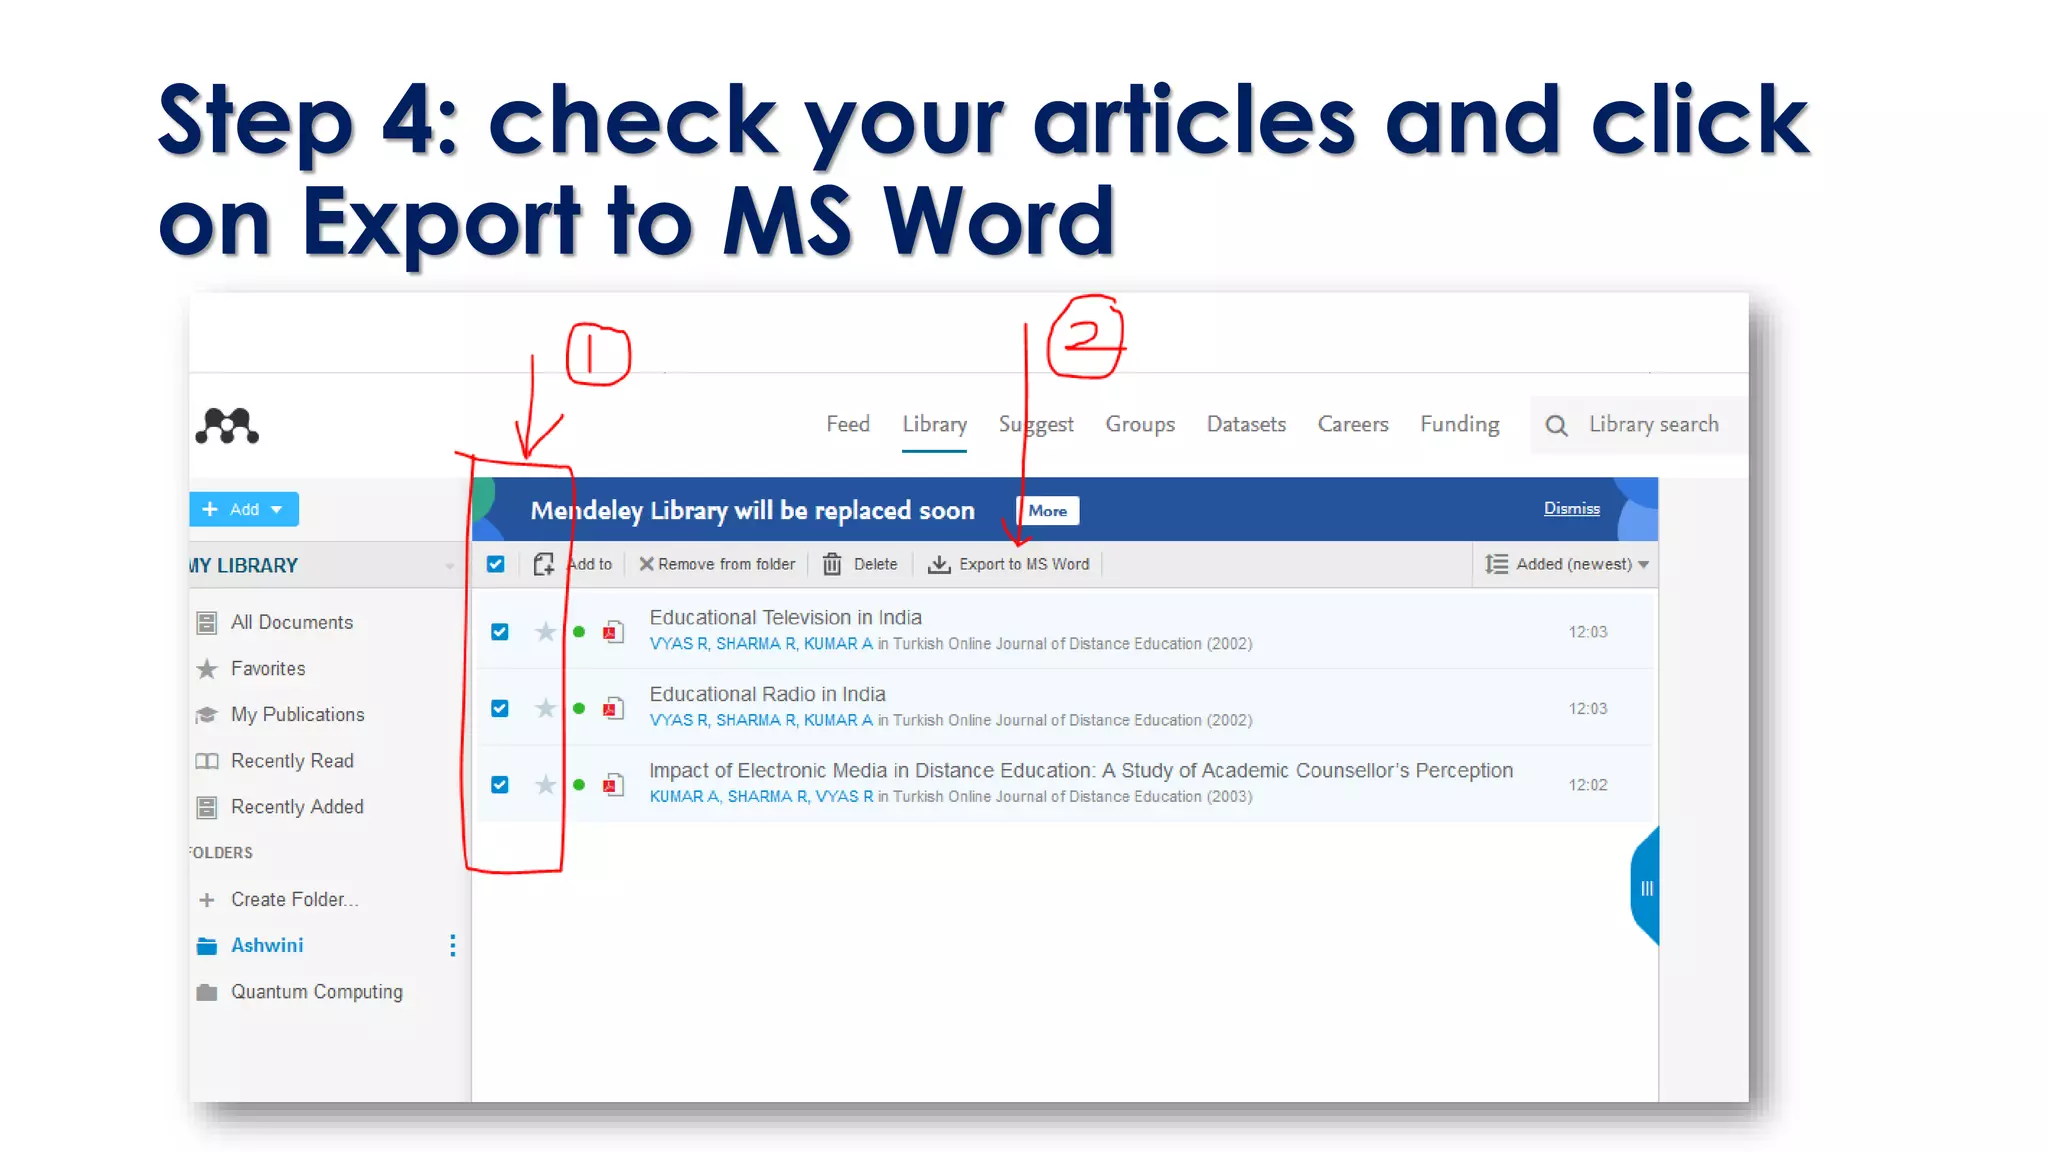Open the Careers tab
Viewport: 2048px width, 1152px height.
point(1353,424)
